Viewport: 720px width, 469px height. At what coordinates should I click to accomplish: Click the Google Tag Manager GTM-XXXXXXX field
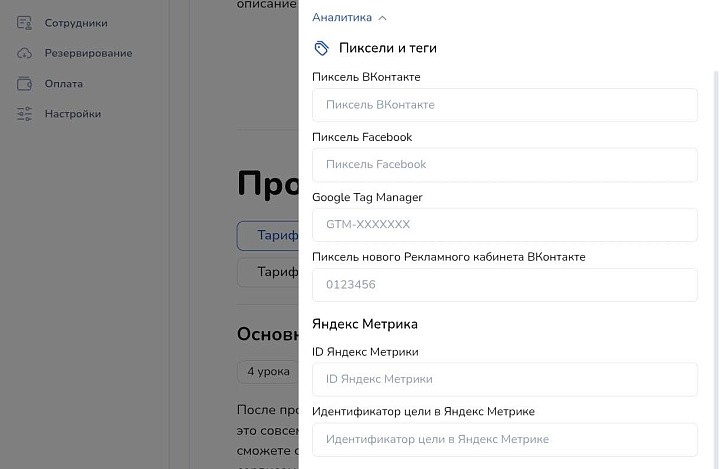click(504, 225)
